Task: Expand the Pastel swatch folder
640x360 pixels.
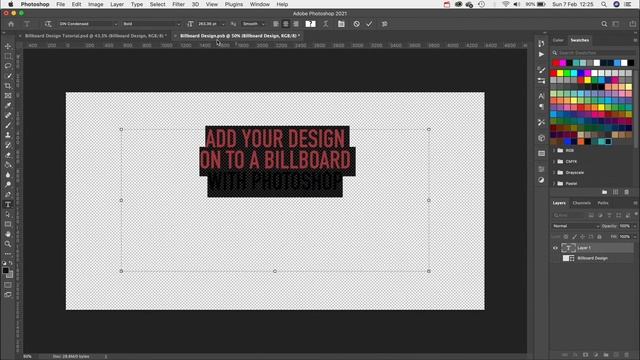Action: coord(554,184)
